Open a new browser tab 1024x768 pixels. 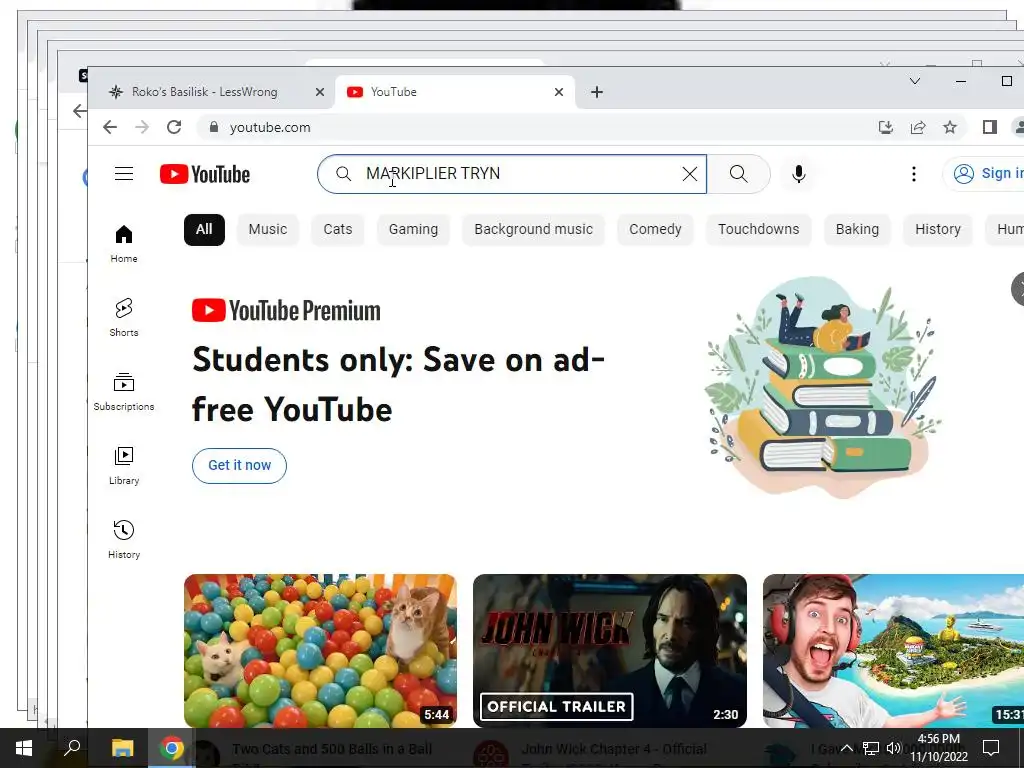tap(596, 92)
